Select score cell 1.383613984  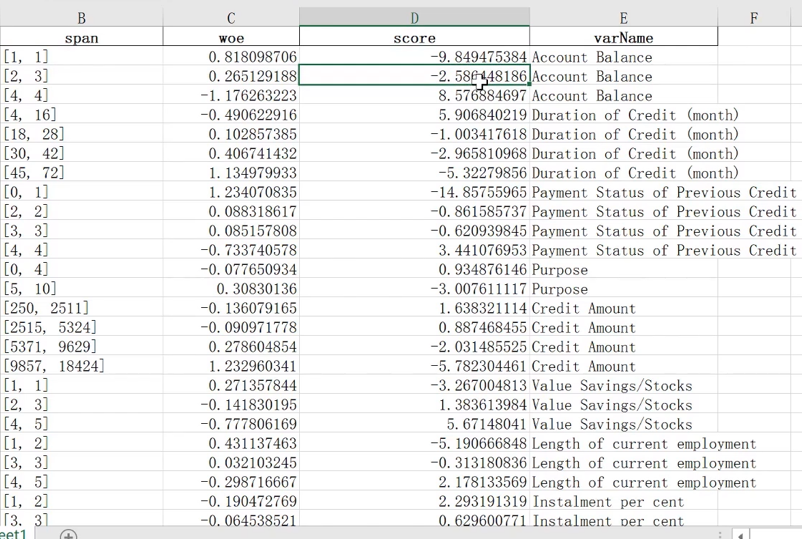point(414,405)
